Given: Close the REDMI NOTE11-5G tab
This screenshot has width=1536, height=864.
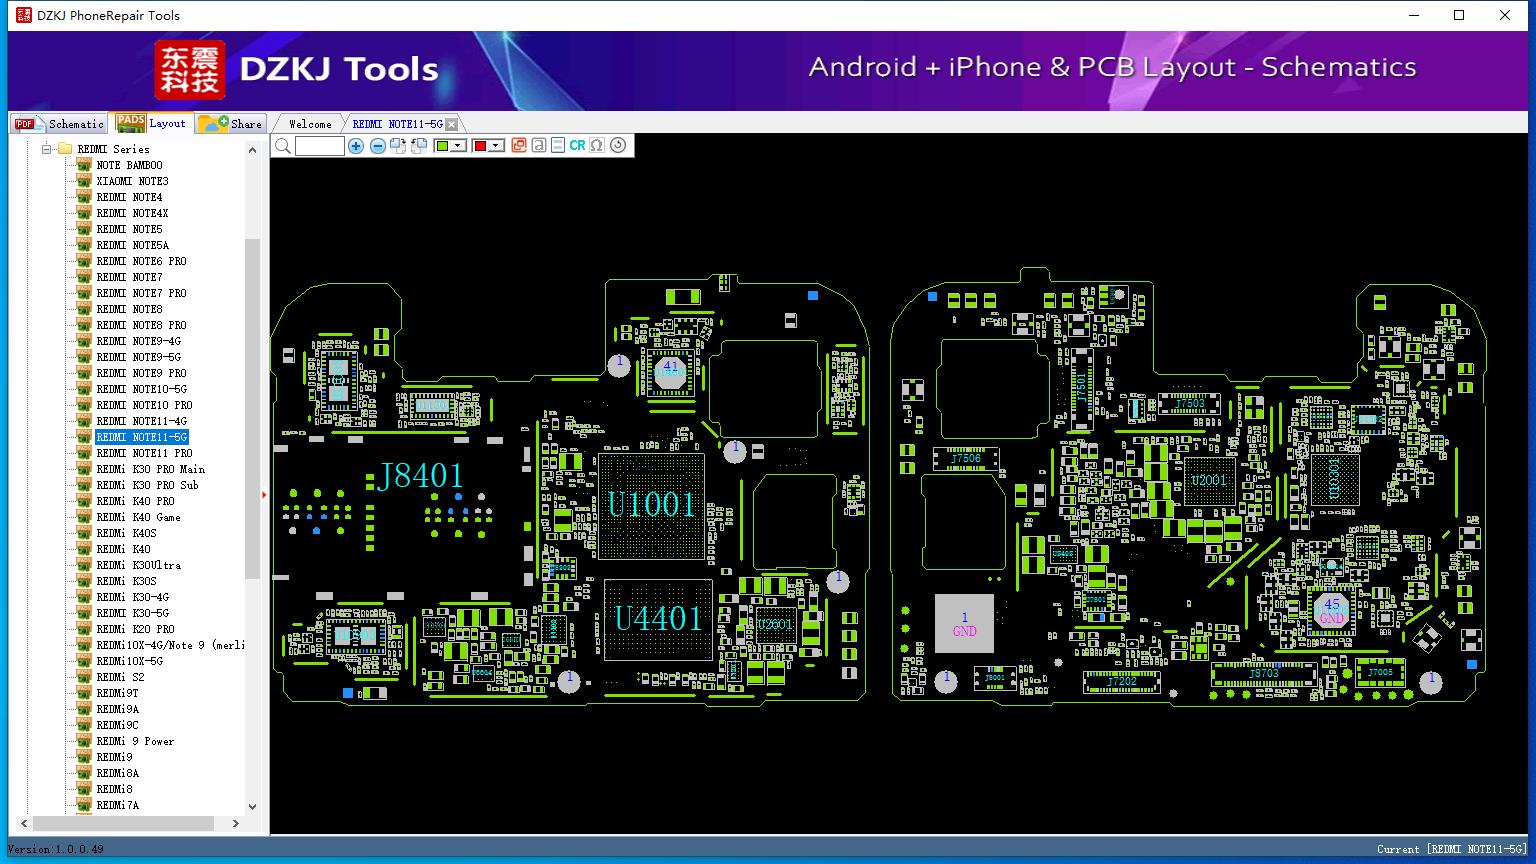Looking at the screenshot, I should point(452,124).
